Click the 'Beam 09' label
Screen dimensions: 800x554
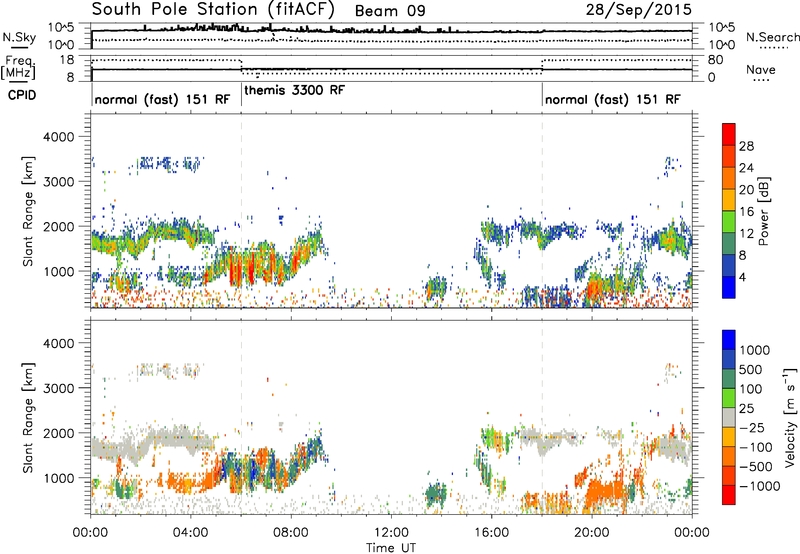pos(390,11)
